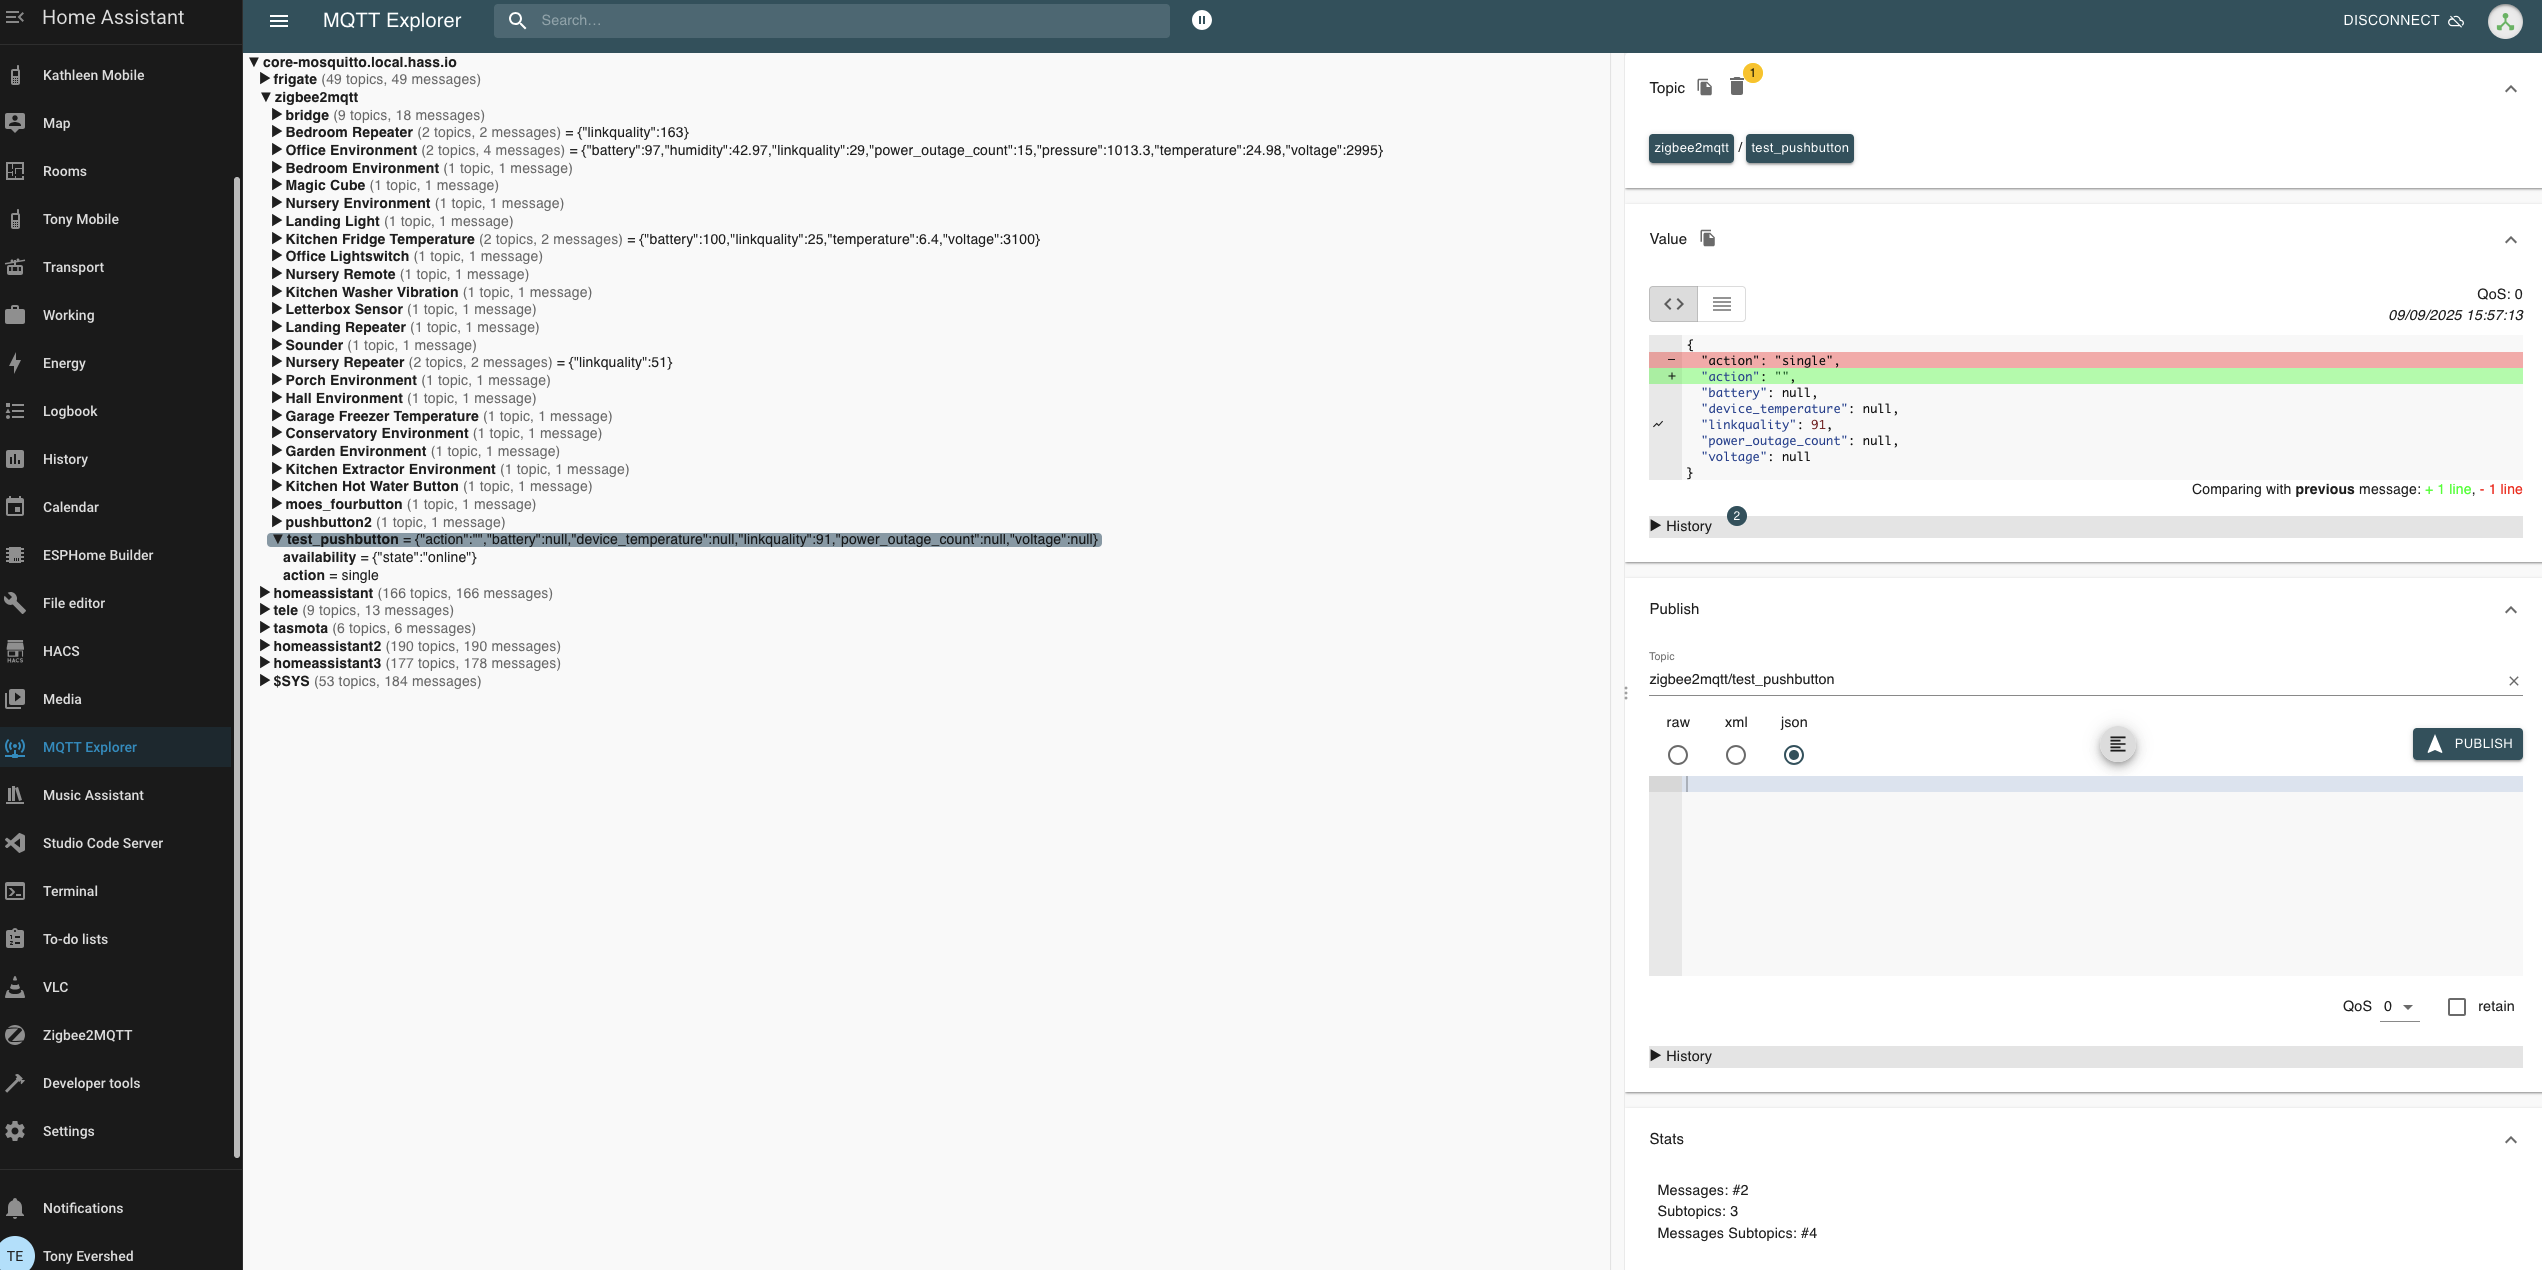
Task: Collapse the Stats panel chevron
Action: pos(2511,1140)
